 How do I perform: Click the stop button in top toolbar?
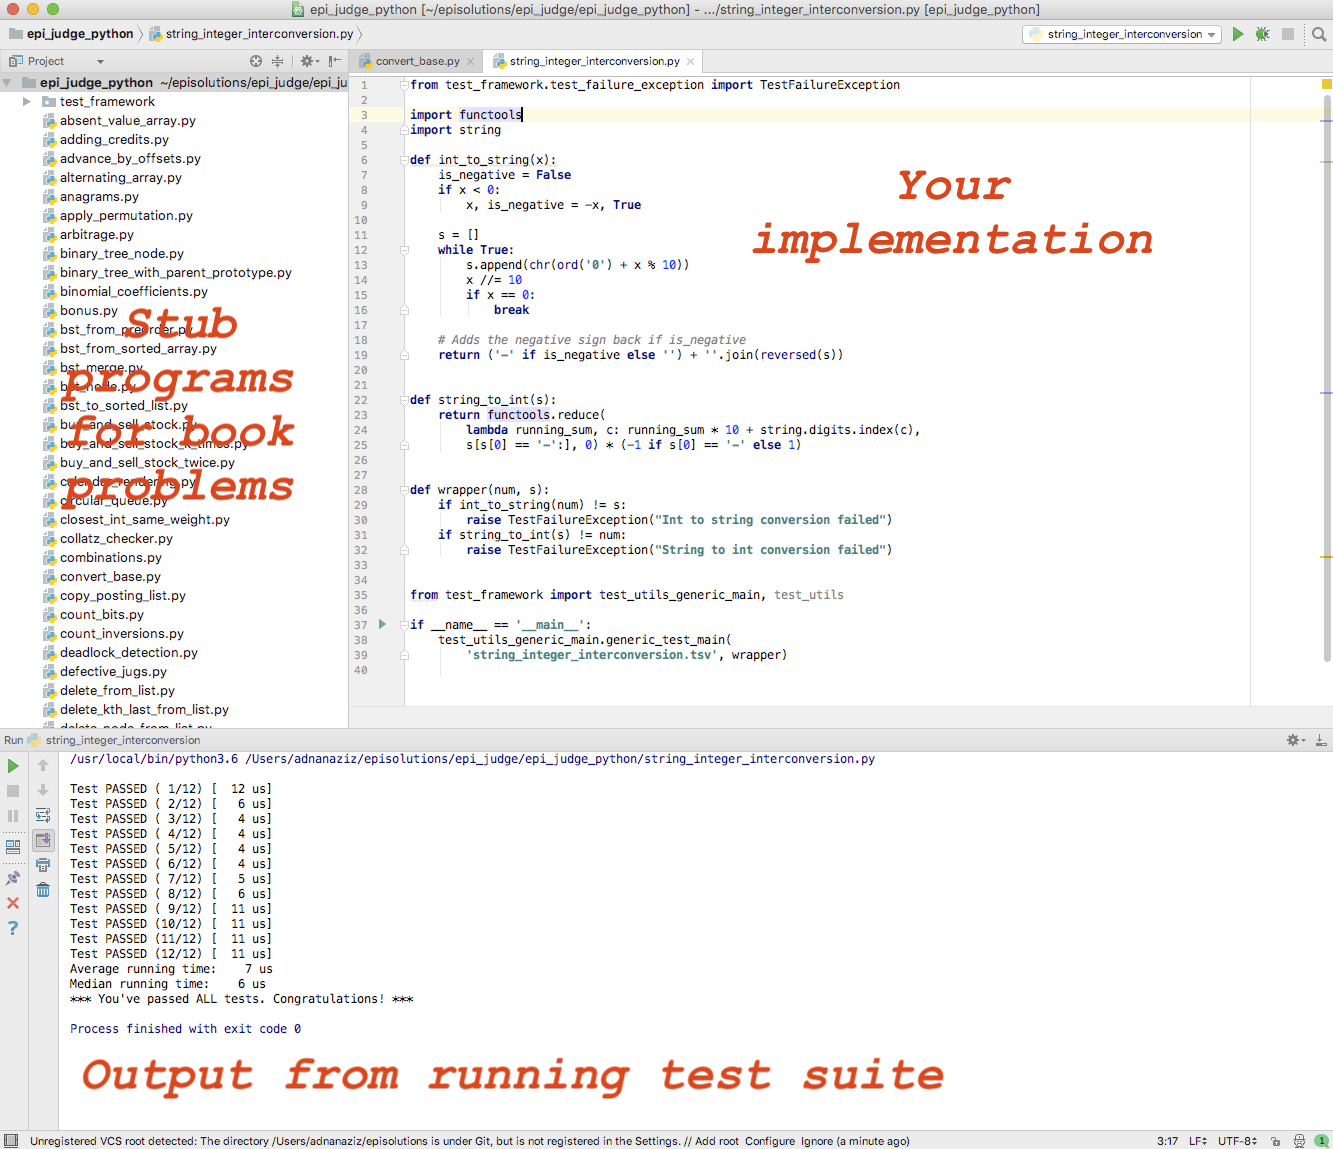(1288, 34)
